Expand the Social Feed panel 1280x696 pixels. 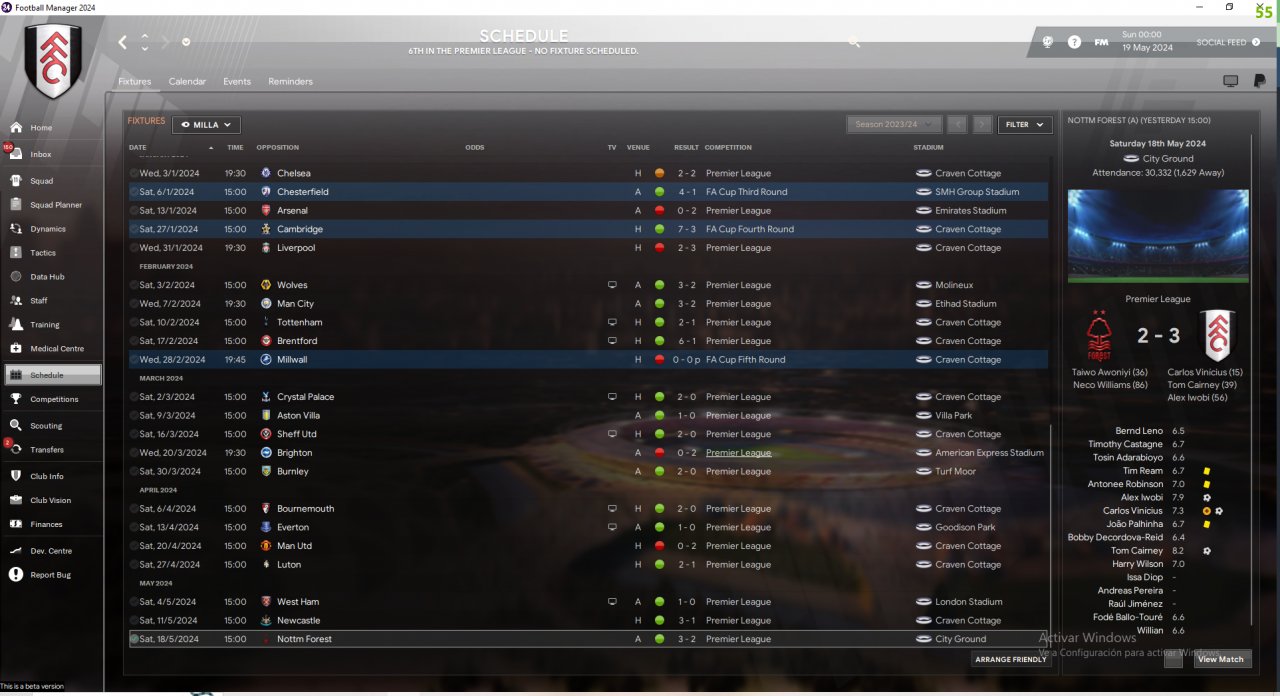pyautogui.click(x=1226, y=43)
